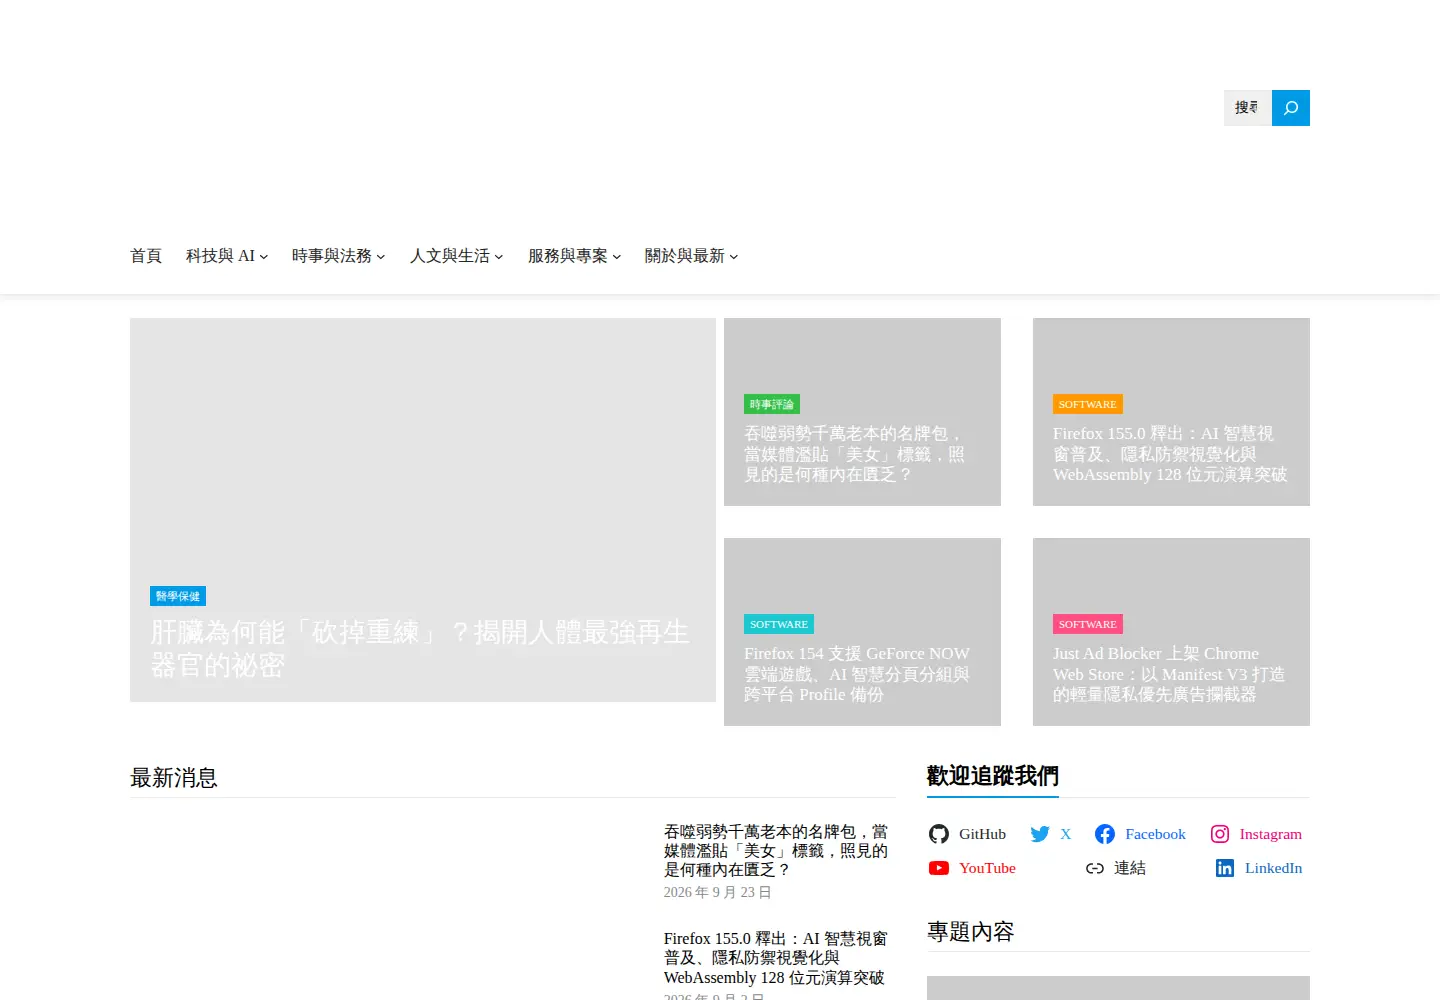Open card headline 吞噬弱勢千萬老本的名牌包
This screenshot has height=1000, width=1440.
click(x=855, y=454)
